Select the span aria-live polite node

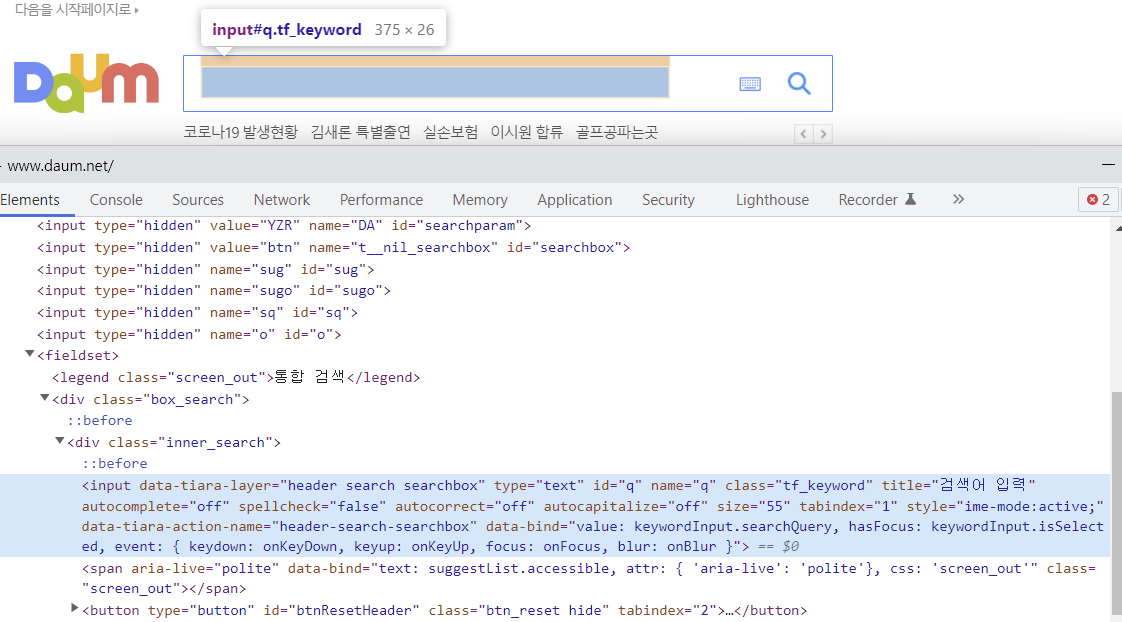(x=588, y=578)
